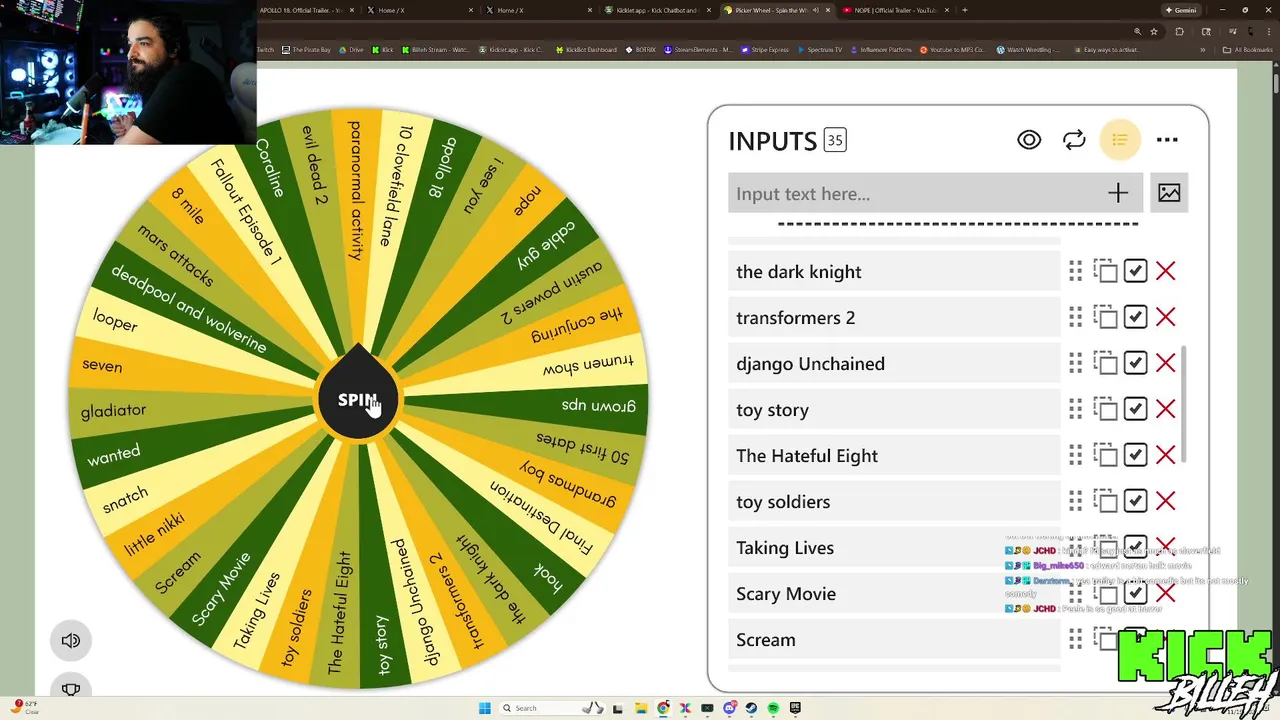
Task: Spin the wheel with the SPIN button
Action: pyautogui.click(x=358, y=400)
